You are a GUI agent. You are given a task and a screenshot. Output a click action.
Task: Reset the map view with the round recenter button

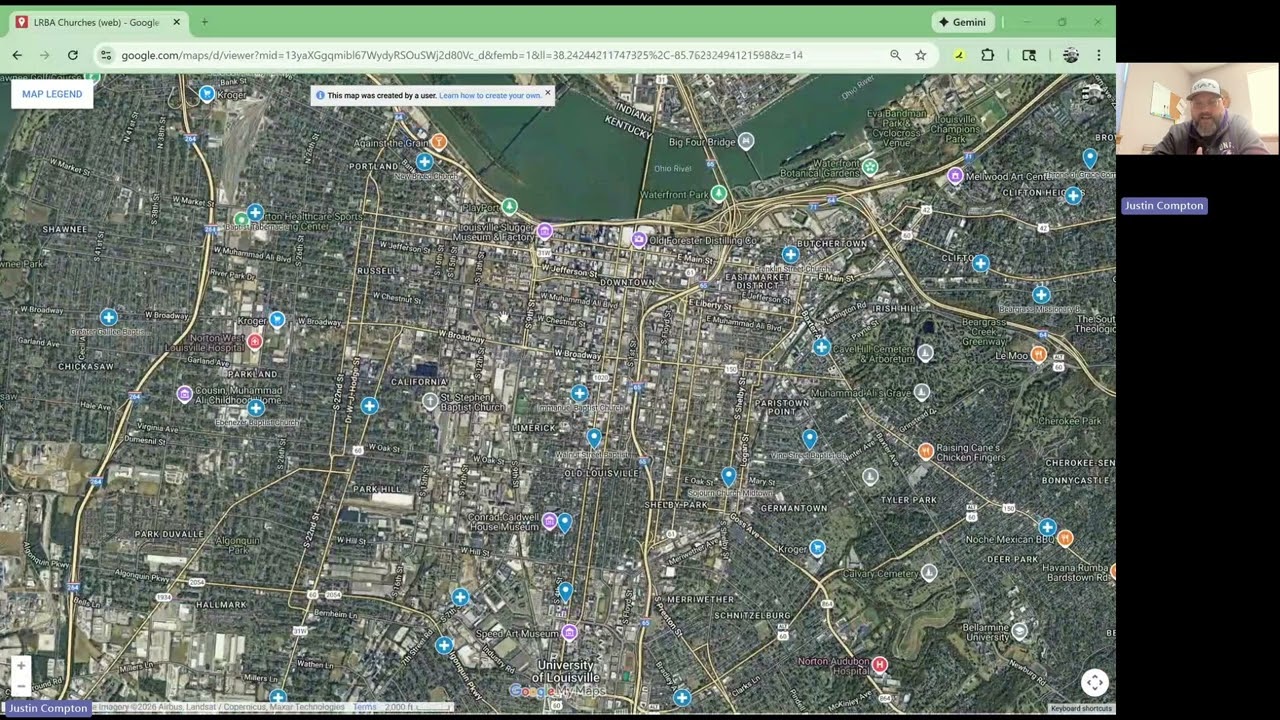coord(1095,682)
